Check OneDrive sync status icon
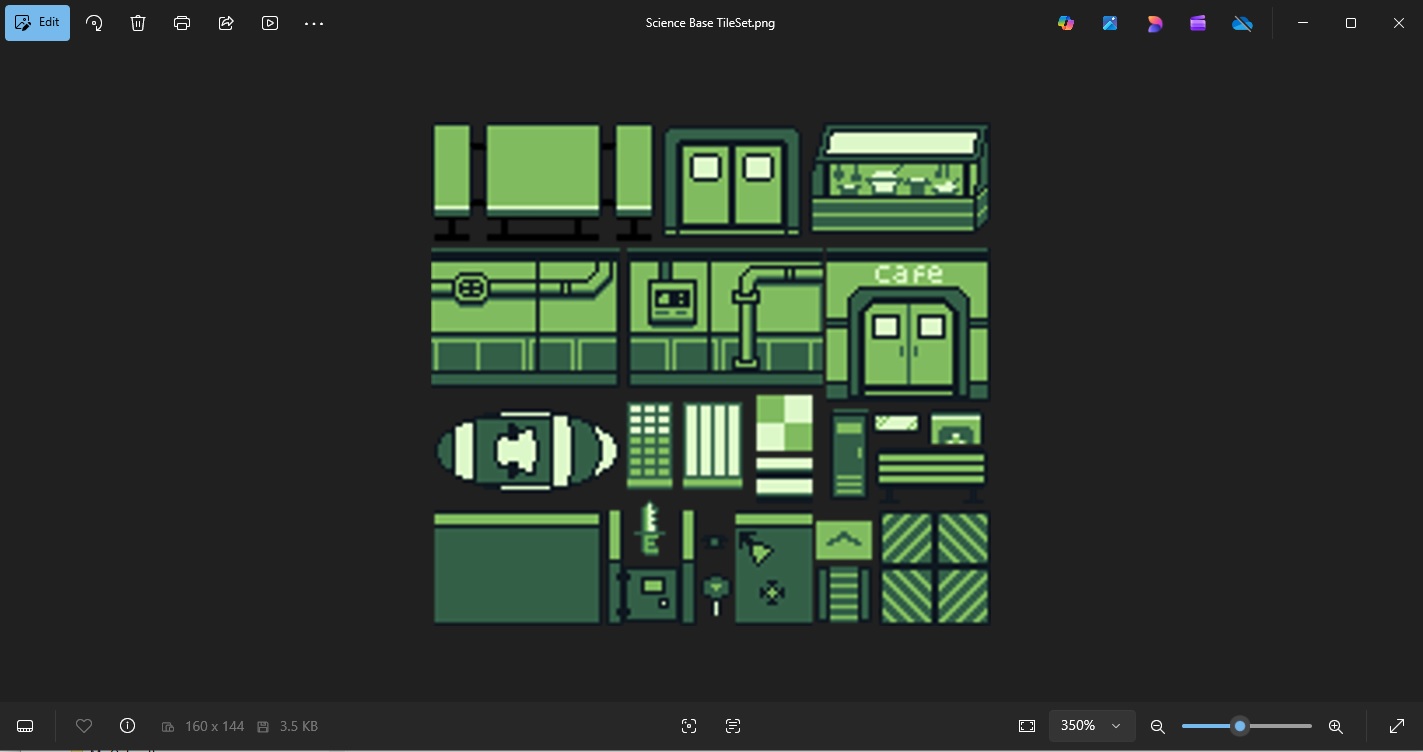The width and height of the screenshot is (1423, 752). tap(1242, 23)
